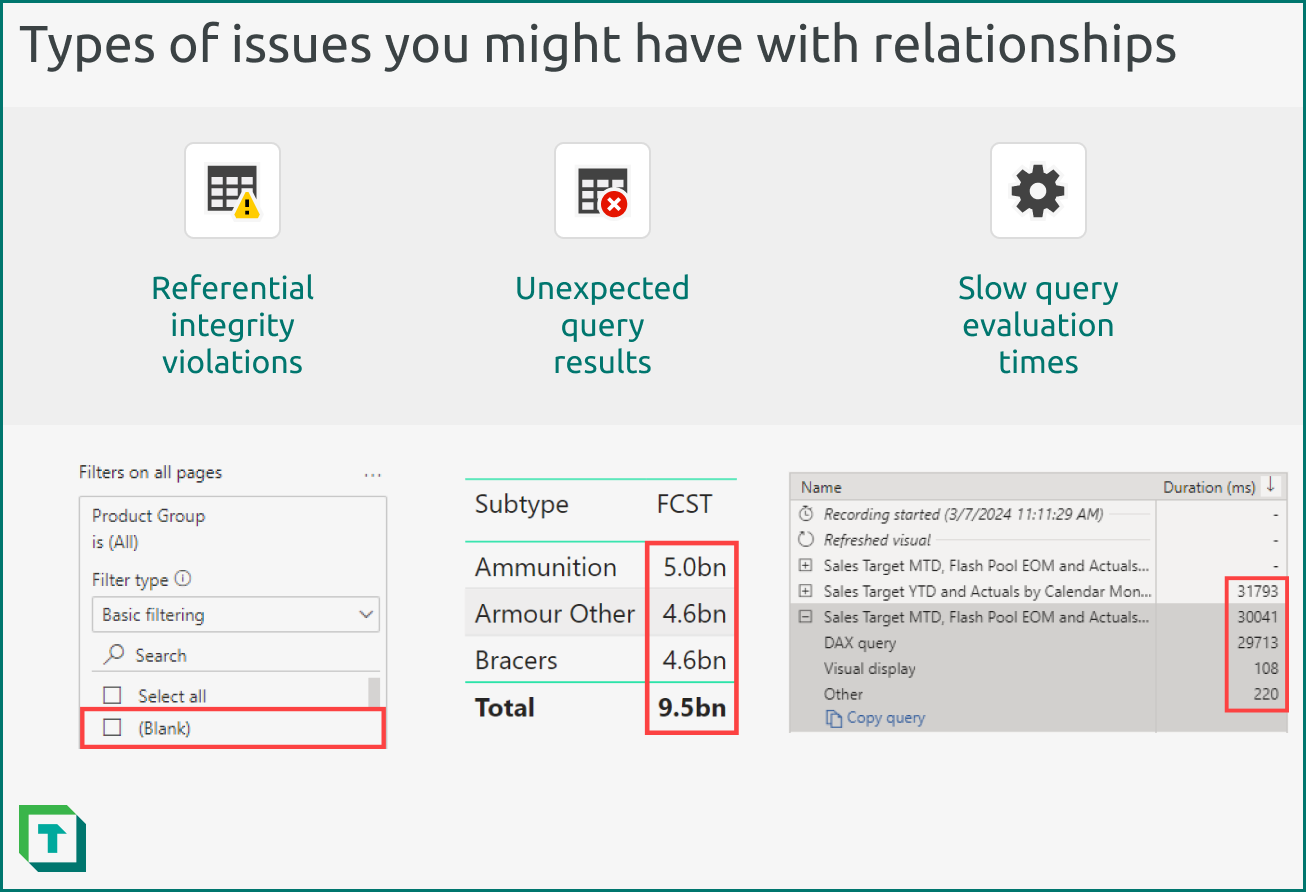Click the gear icon above Slow query evaluation times

coord(1038,191)
